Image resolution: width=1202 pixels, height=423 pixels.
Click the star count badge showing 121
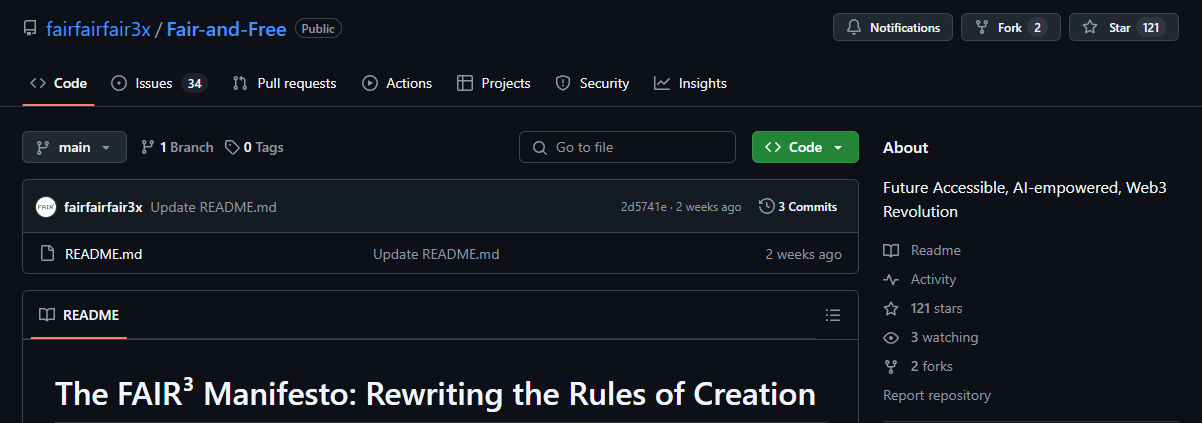1151,28
